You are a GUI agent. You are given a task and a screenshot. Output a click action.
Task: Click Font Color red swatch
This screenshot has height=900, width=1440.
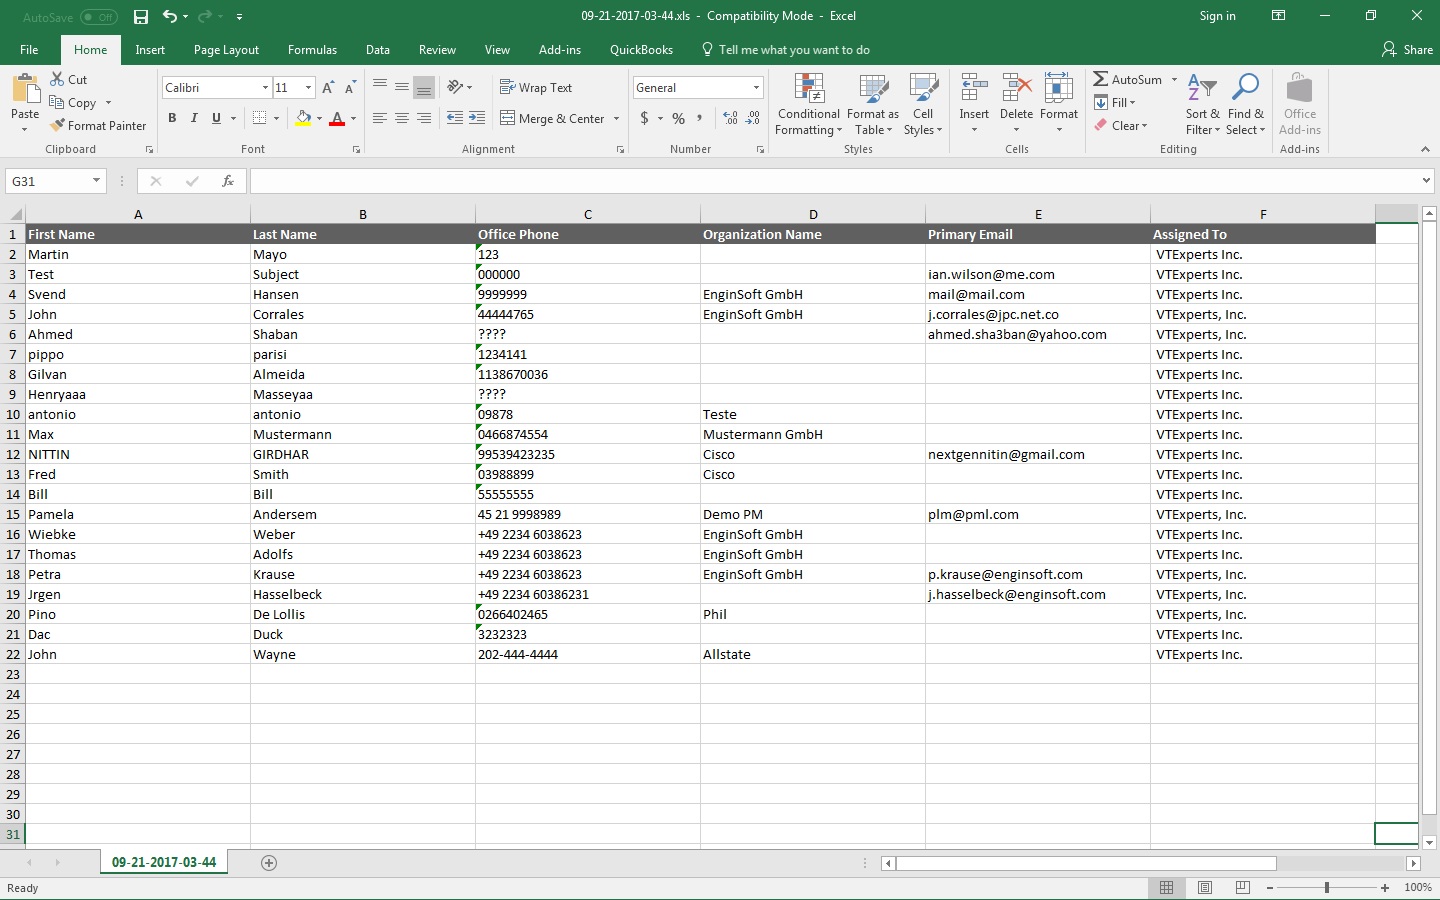point(337,118)
